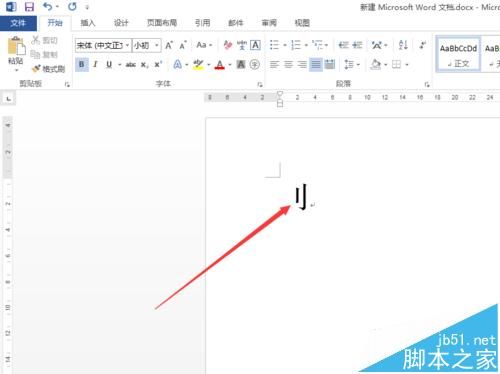Redo the last action
Image resolution: width=500 pixels, height=374 pixels.
[x=72, y=7]
